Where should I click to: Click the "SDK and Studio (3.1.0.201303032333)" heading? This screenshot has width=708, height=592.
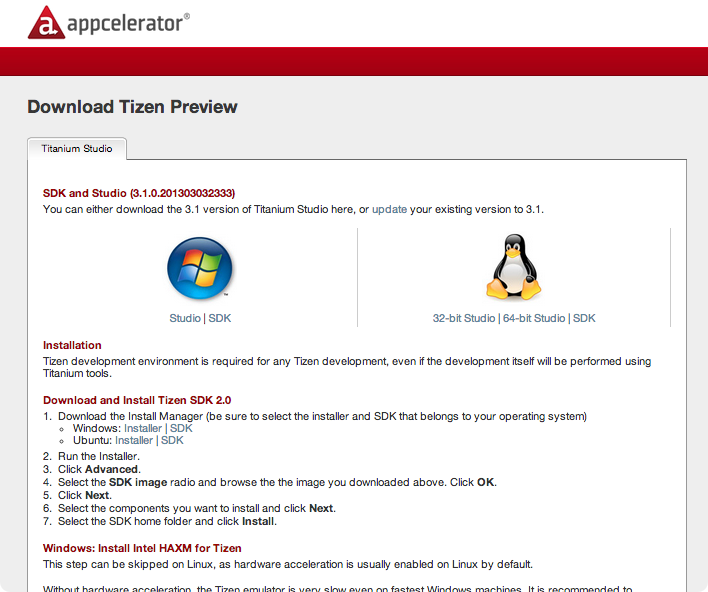click(x=139, y=193)
